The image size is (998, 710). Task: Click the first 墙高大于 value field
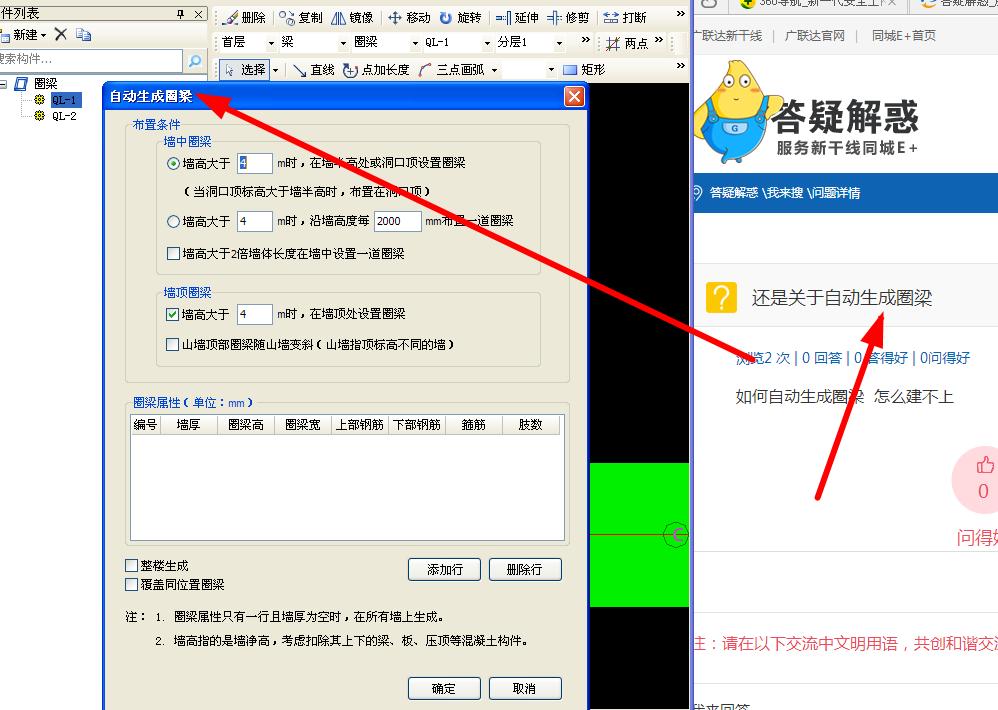coord(255,164)
